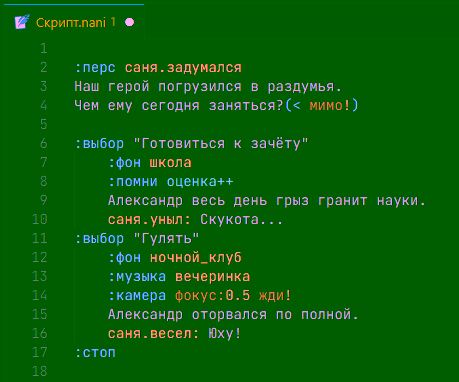Click the ':перс' command on line 2
Image resolution: width=459 pixels, height=382 pixels.
tap(95, 68)
